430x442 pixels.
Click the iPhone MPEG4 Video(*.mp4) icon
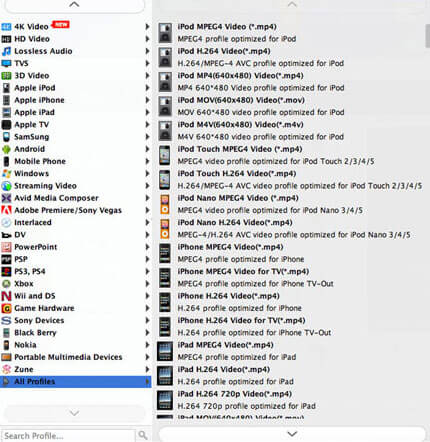click(165, 253)
